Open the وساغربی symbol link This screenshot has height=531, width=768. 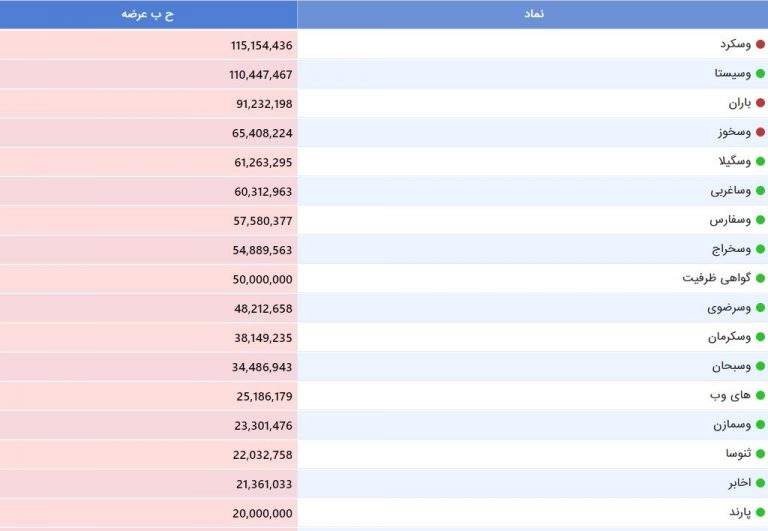click(x=730, y=191)
